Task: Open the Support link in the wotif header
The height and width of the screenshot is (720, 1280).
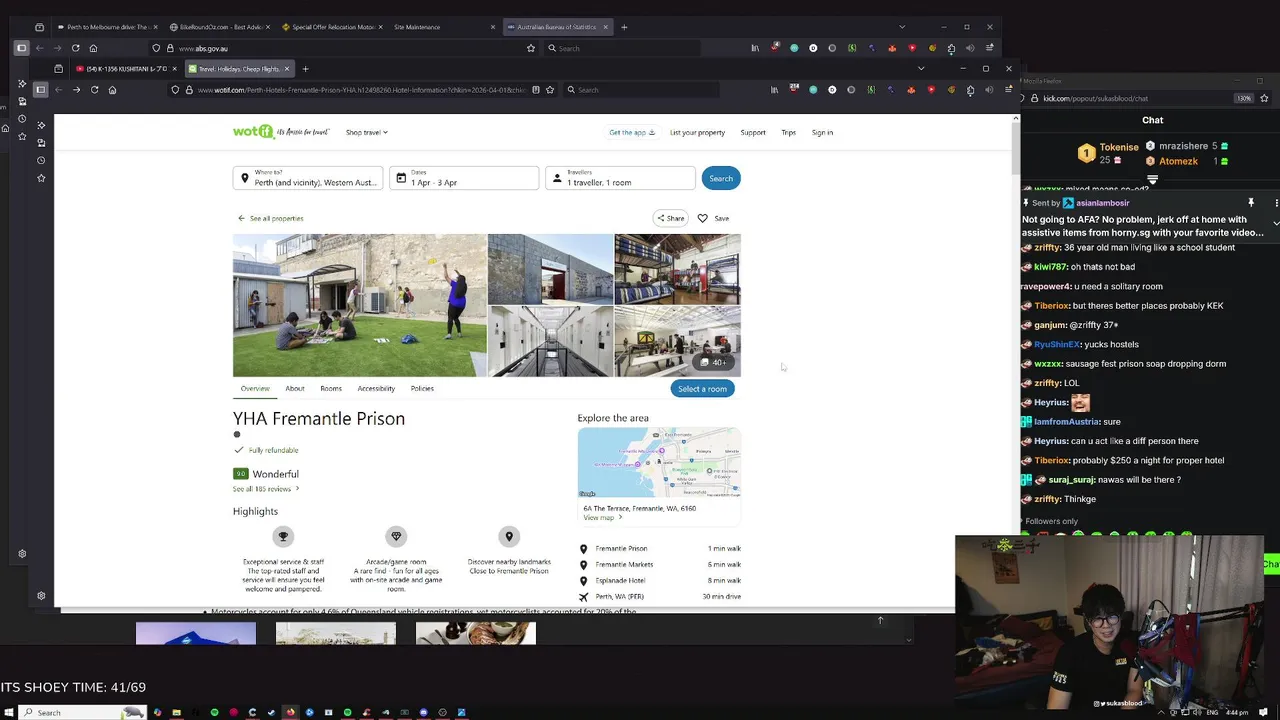Action: click(x=753, y=132)
